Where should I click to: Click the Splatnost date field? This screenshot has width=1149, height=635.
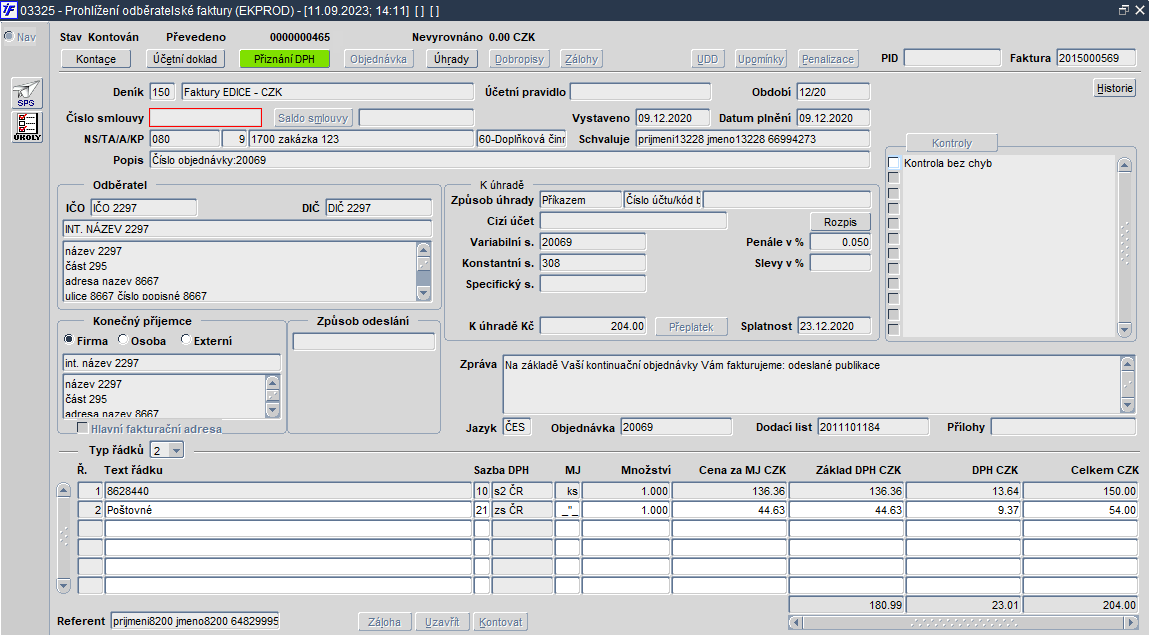[x=834, y=326]
